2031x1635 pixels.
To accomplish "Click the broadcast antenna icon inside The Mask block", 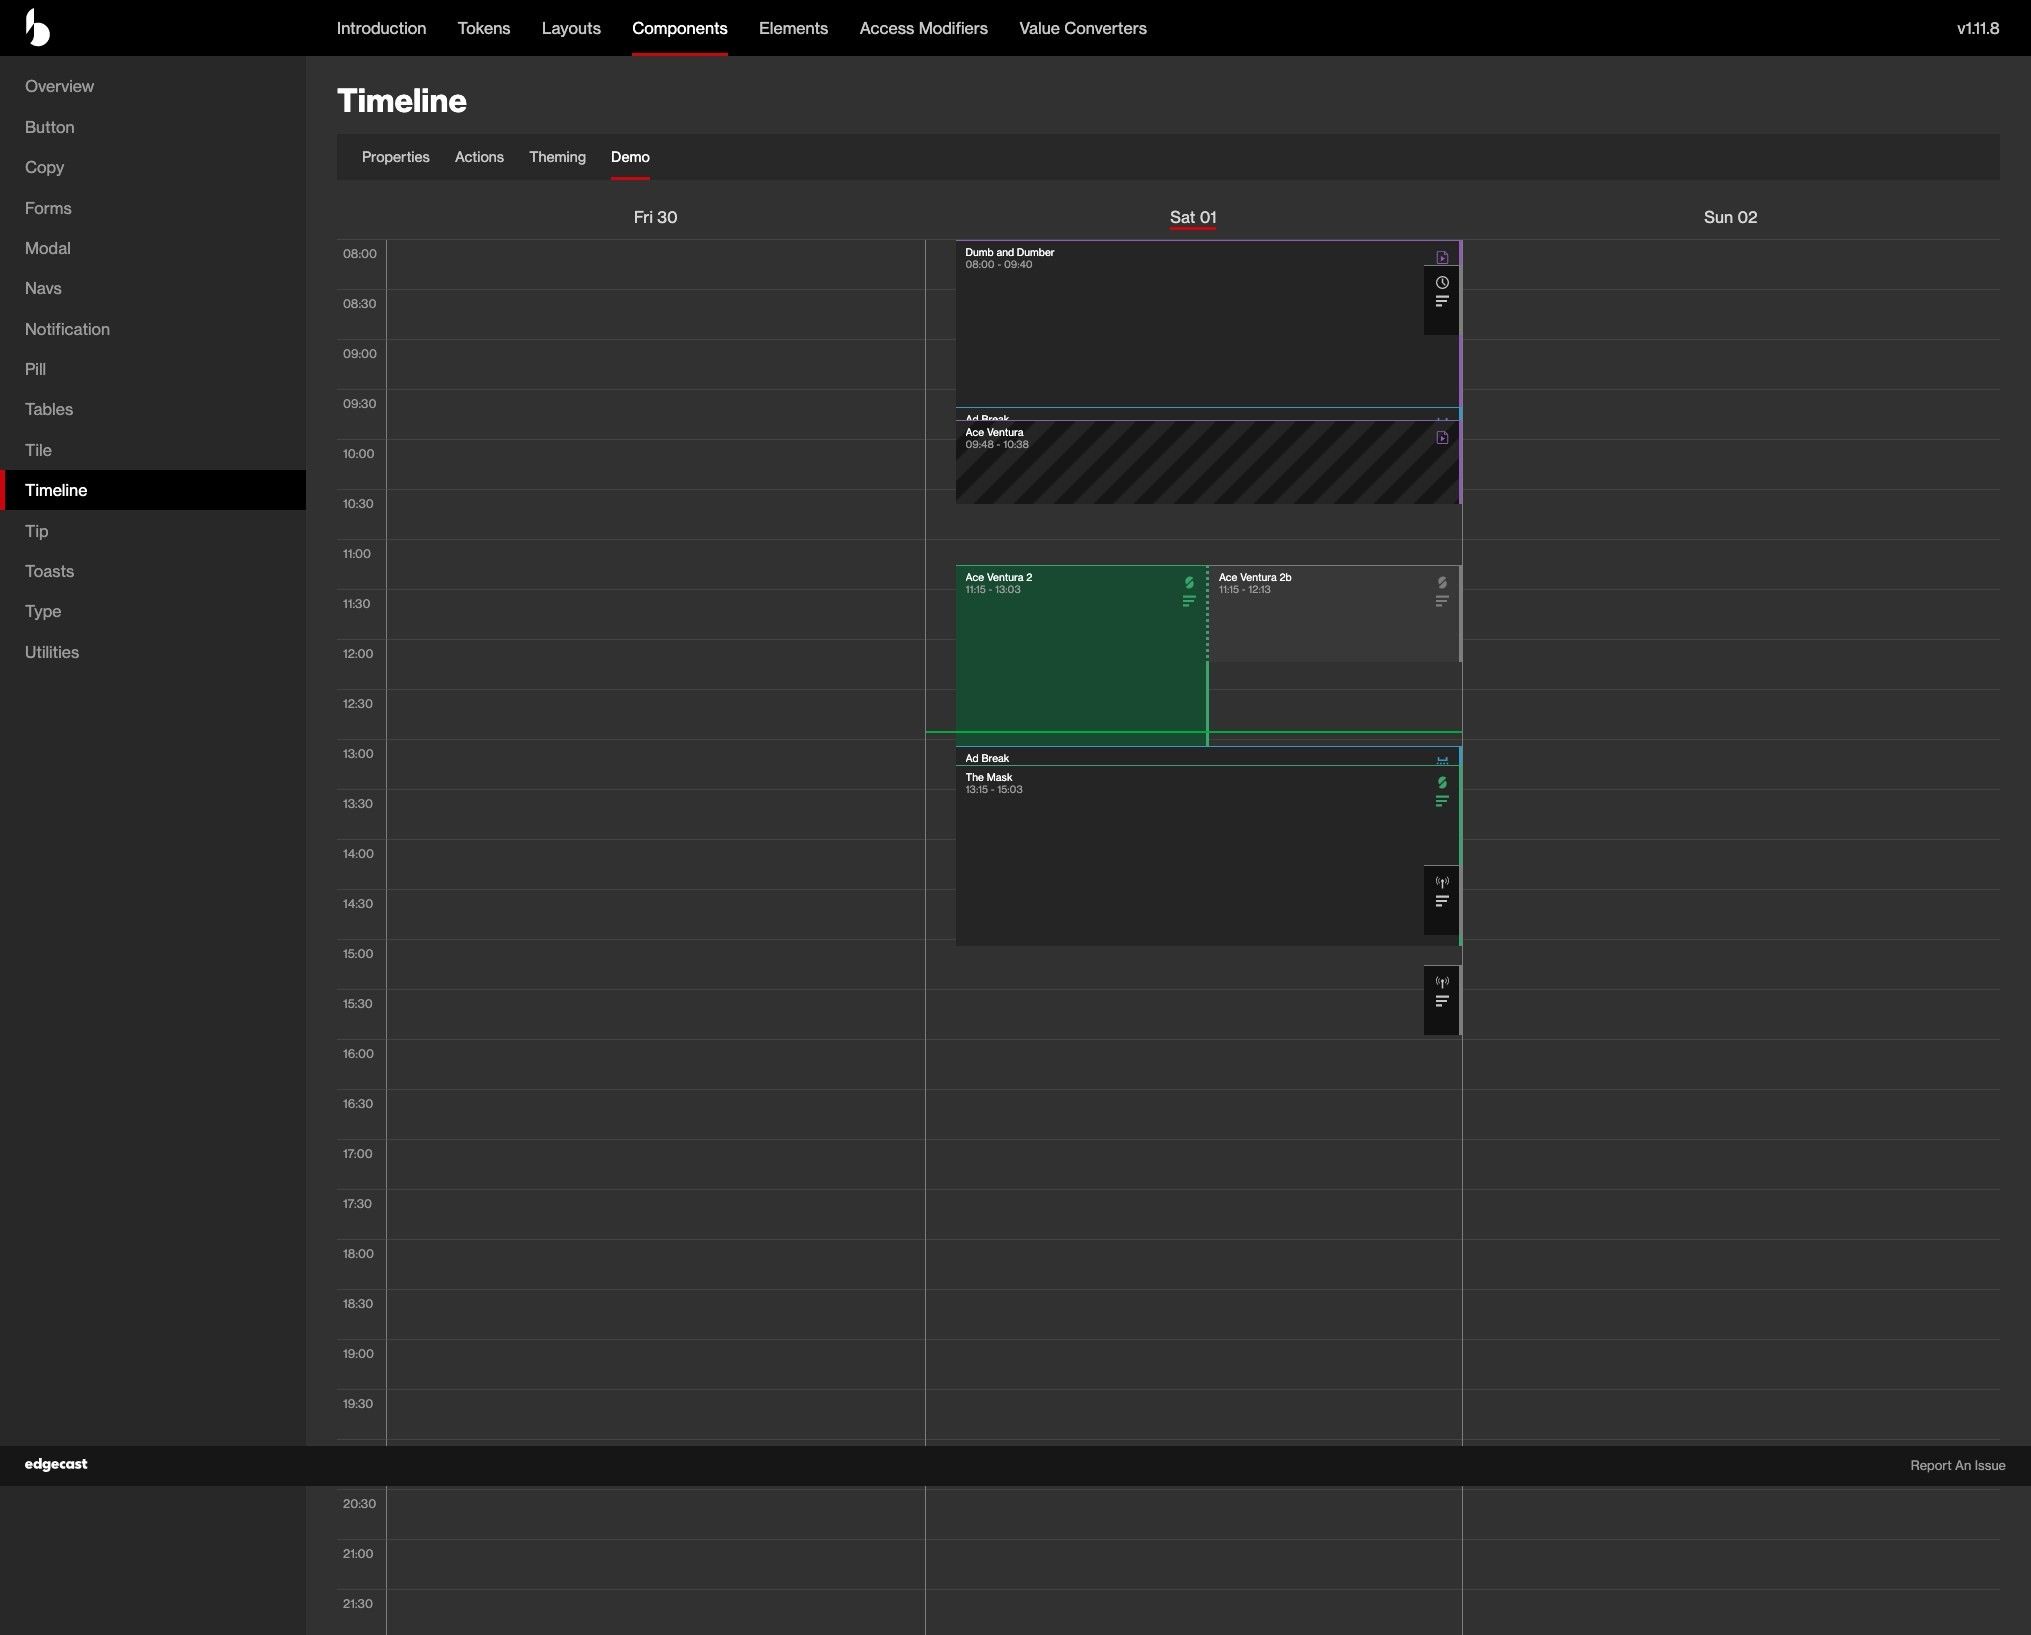I will point(1442,883).
